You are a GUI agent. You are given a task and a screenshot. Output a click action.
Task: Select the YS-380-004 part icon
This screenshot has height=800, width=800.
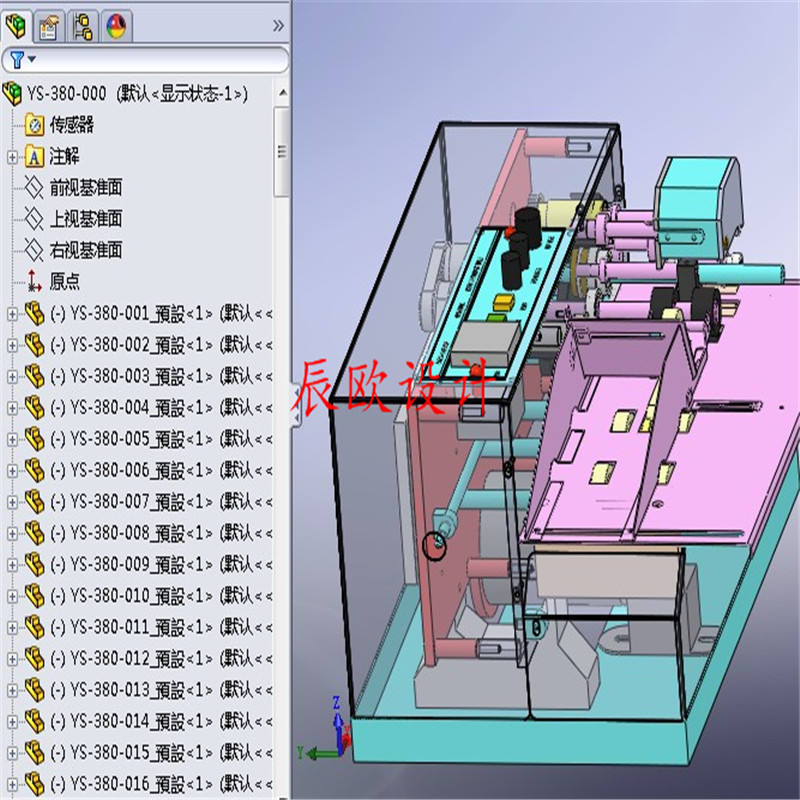pyautogui.click(x=34, y=408)
